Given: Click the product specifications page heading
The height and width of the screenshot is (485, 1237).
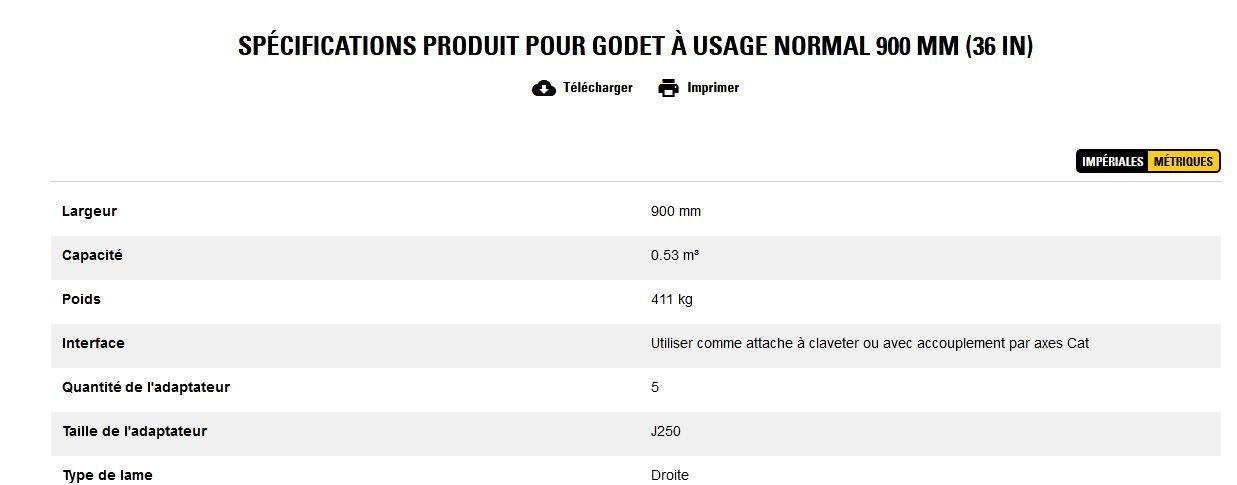Looking at the screenshot, I should (x=635, y=46).
